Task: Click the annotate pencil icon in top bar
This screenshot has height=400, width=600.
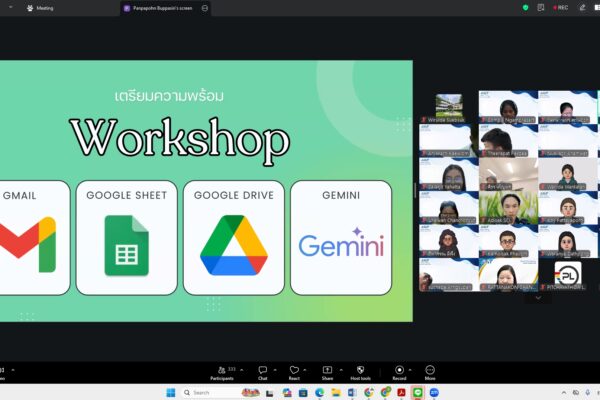Action: [582, 8]
